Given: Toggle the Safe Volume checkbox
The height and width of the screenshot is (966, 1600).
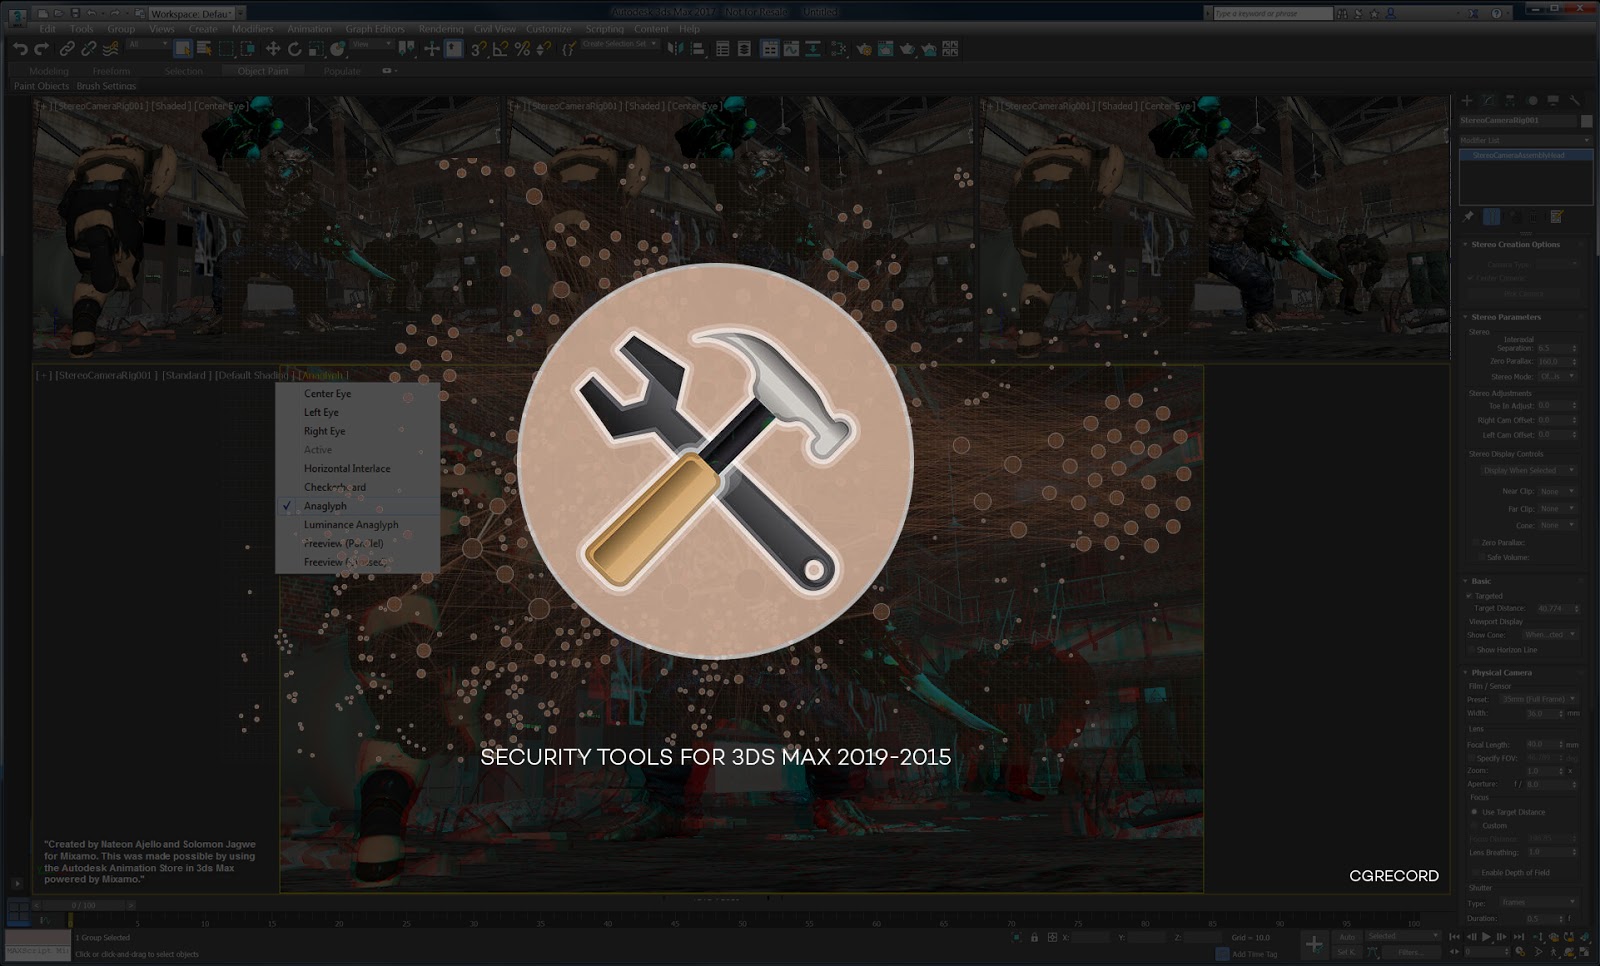Looking at the screenshot, I should click(x=1481, y=557).
